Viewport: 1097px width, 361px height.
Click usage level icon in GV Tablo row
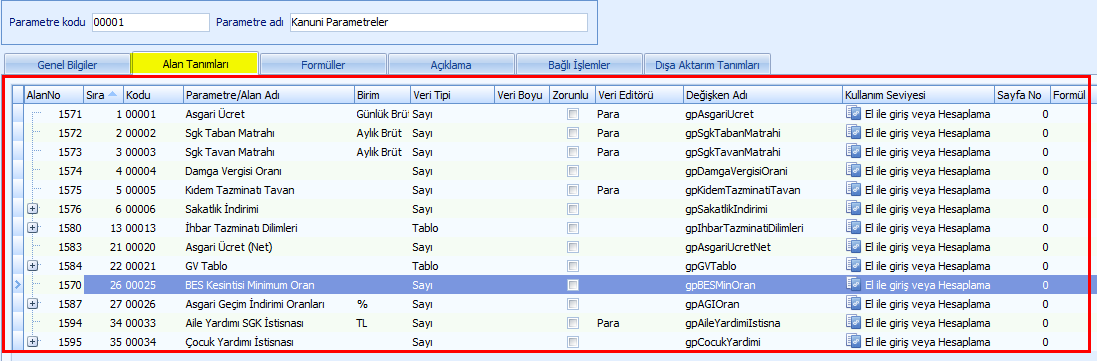pyautogui.click(x=853, y=265)
